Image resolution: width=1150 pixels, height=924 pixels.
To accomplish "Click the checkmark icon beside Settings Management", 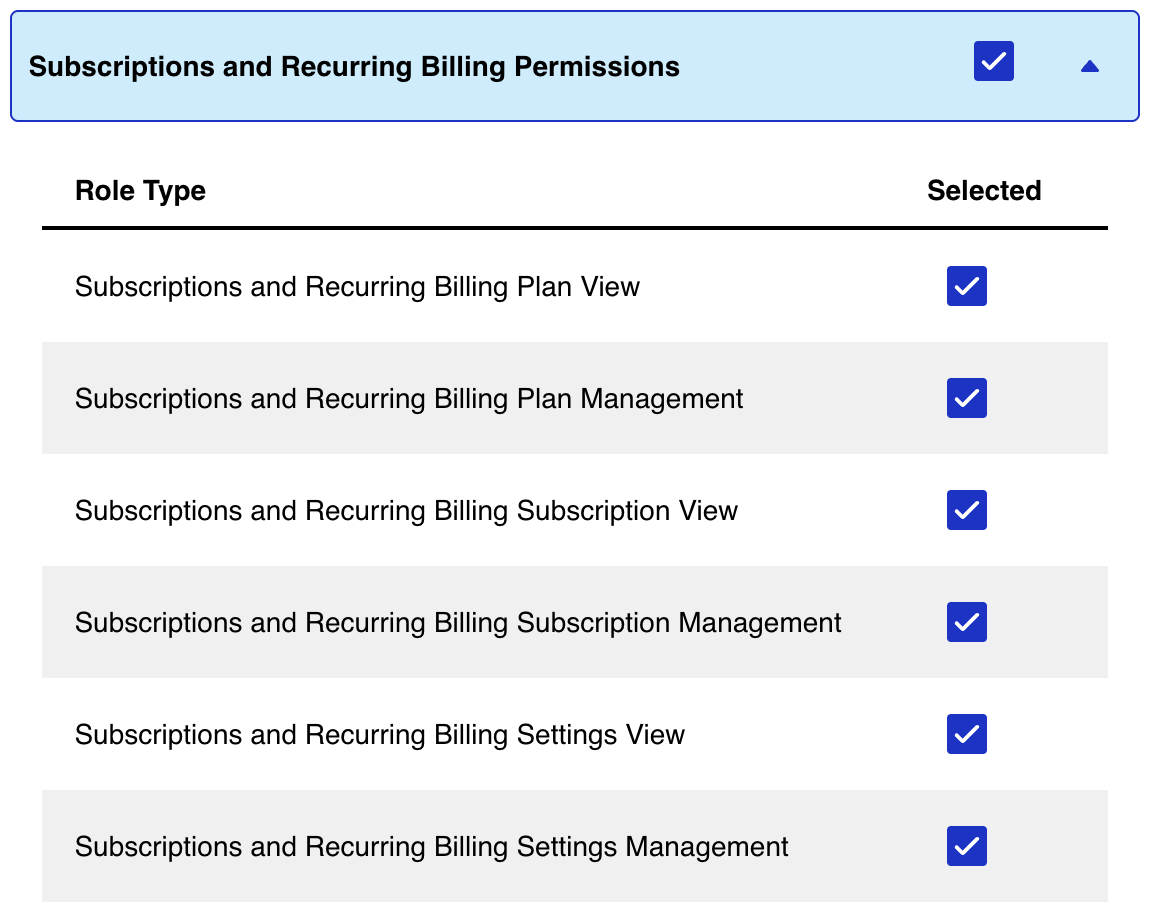I will [x=966, y=846].
